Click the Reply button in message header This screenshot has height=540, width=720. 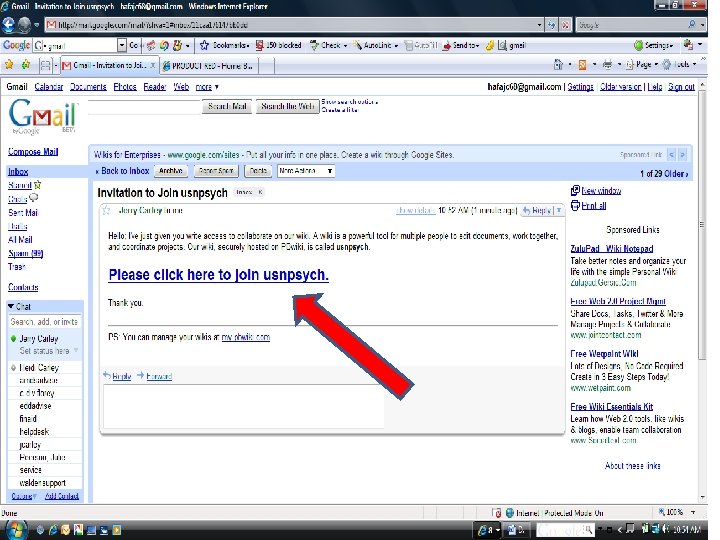pos(537,210)
